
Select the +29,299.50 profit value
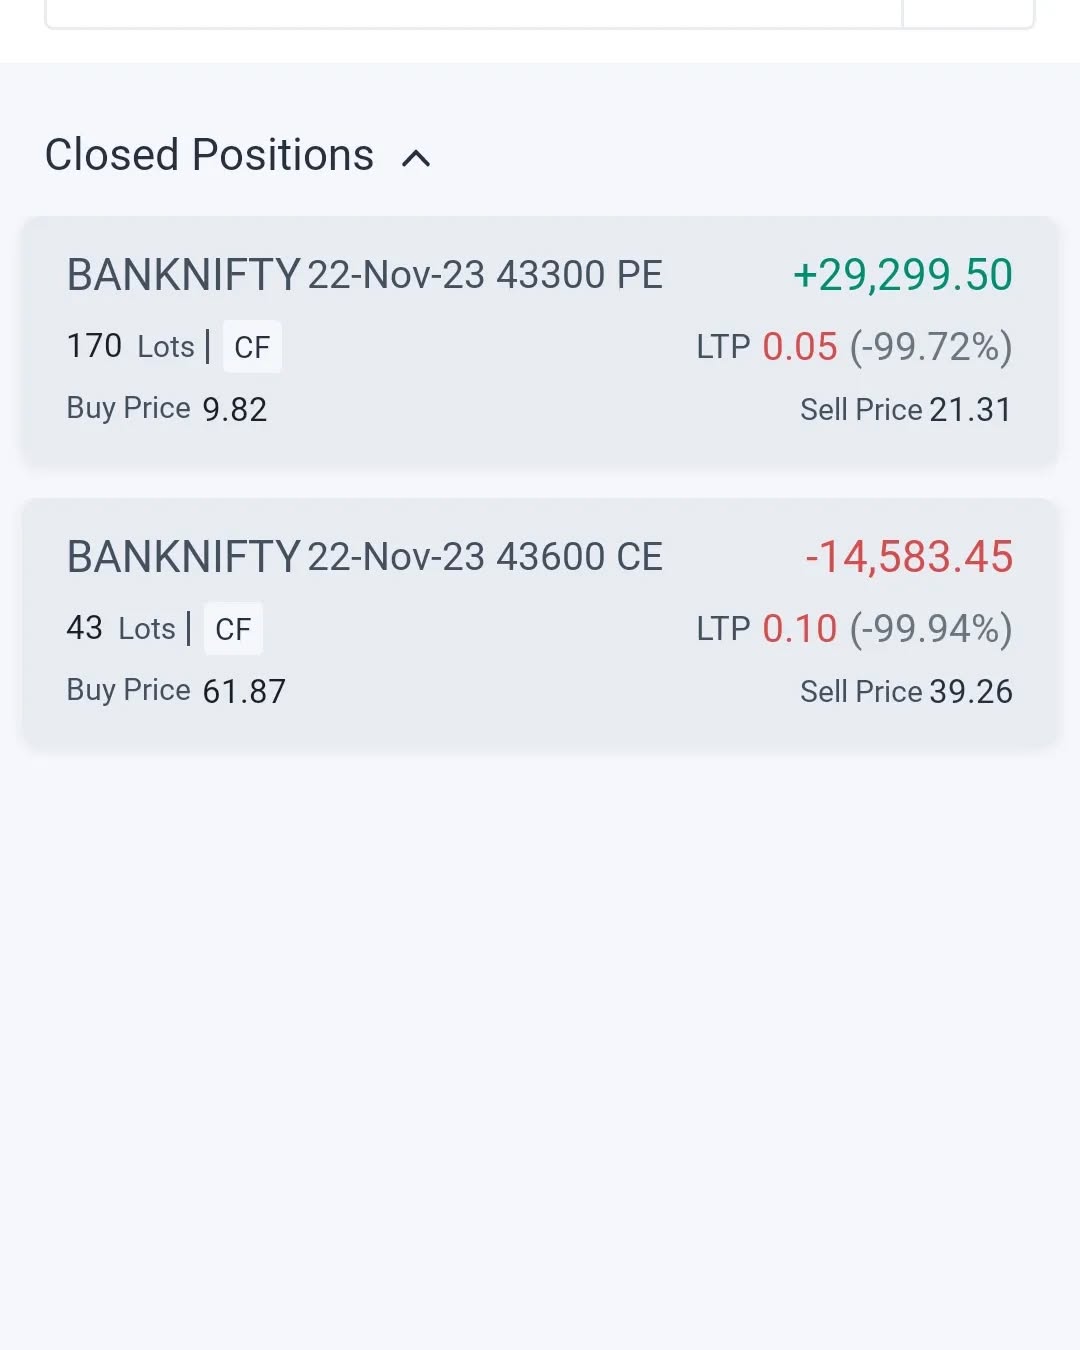click(903, 275)
